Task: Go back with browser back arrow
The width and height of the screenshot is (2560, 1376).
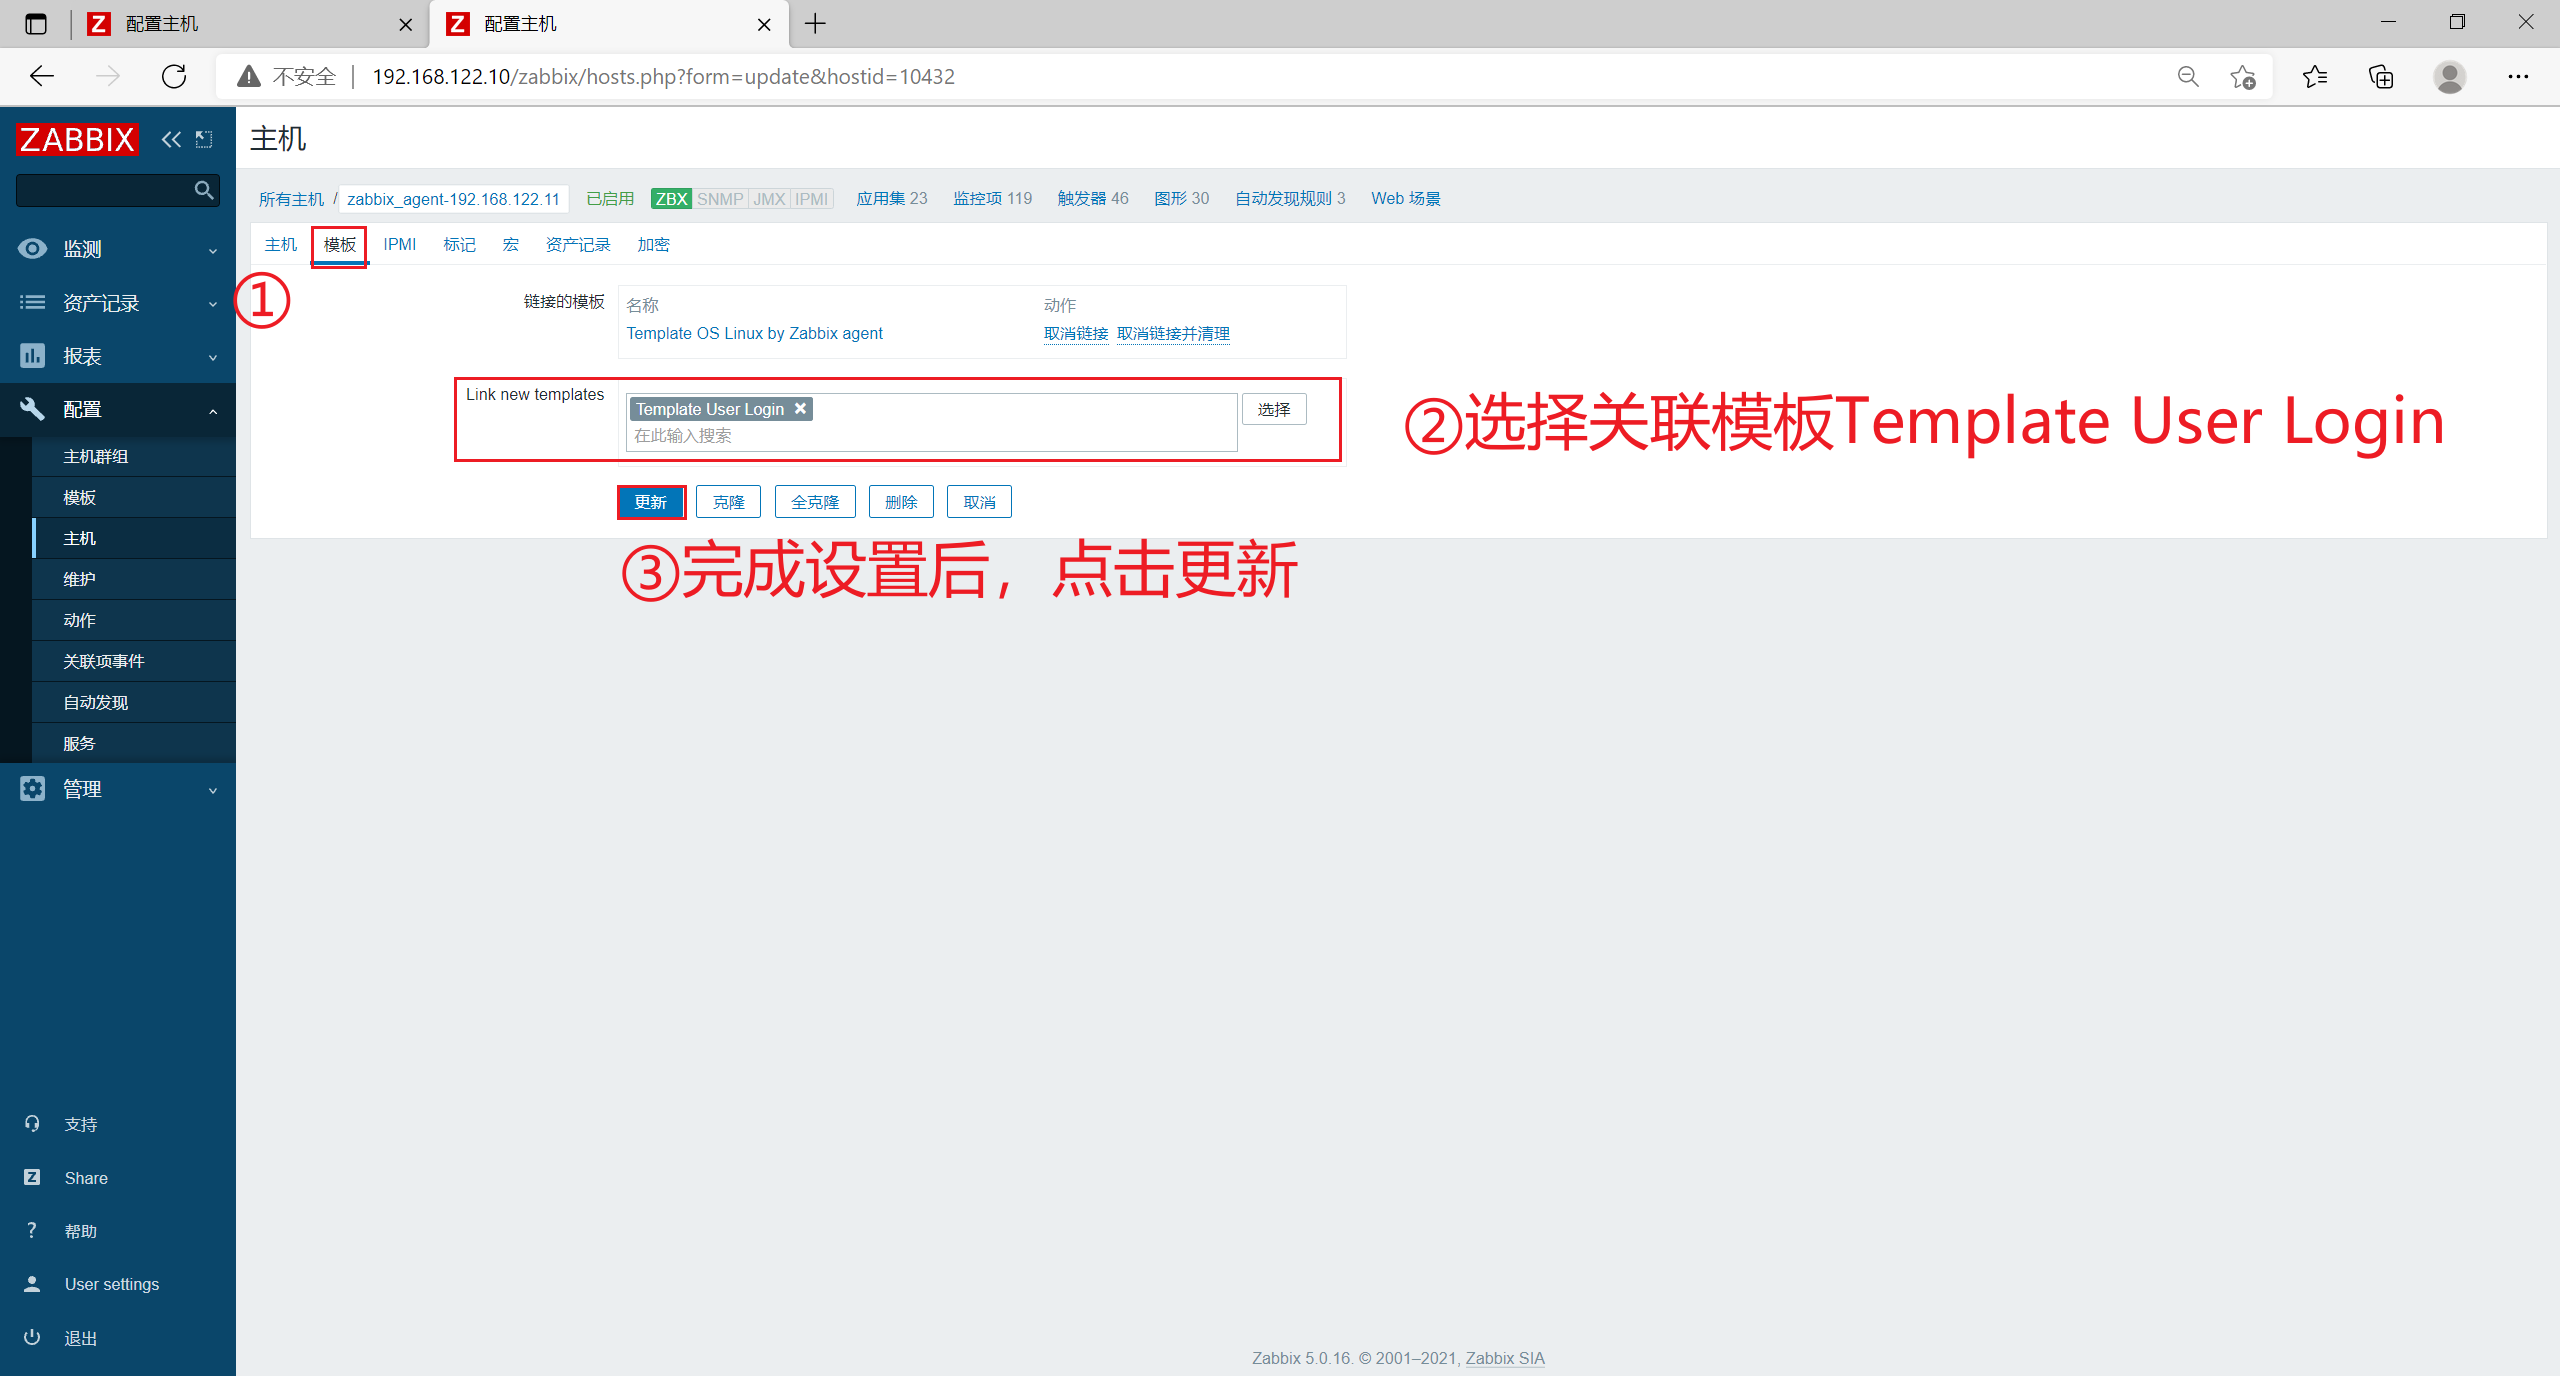Action: (x=42, y=76)
